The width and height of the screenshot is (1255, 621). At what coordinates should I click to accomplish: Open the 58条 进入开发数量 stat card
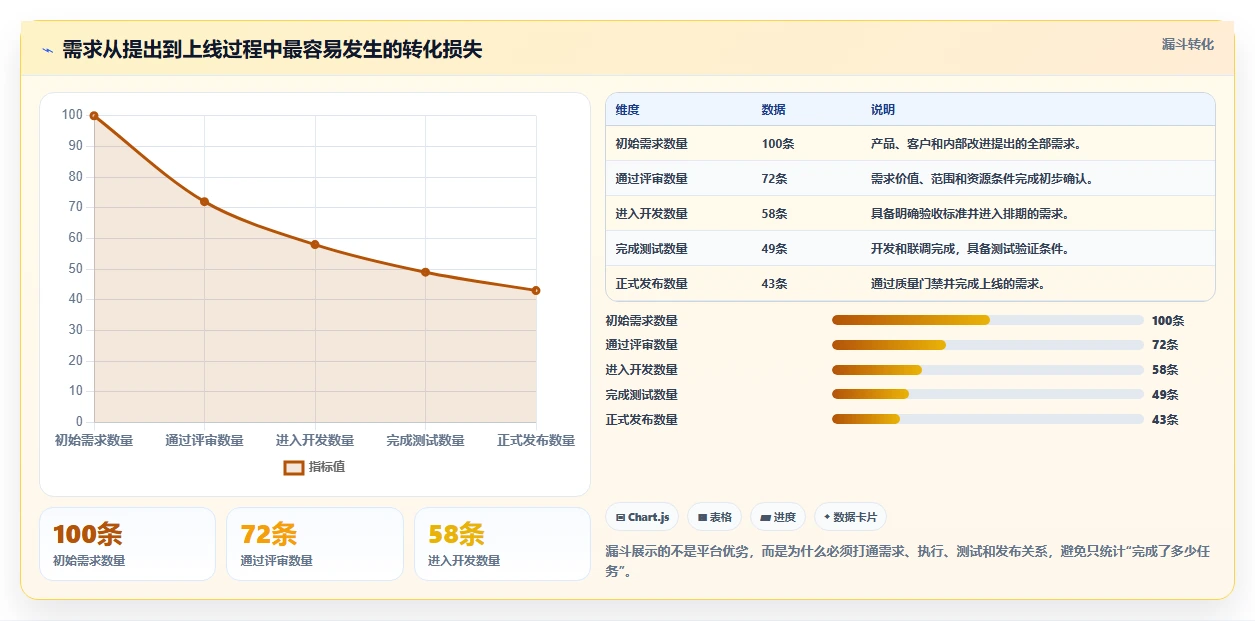tap(502, 544)
